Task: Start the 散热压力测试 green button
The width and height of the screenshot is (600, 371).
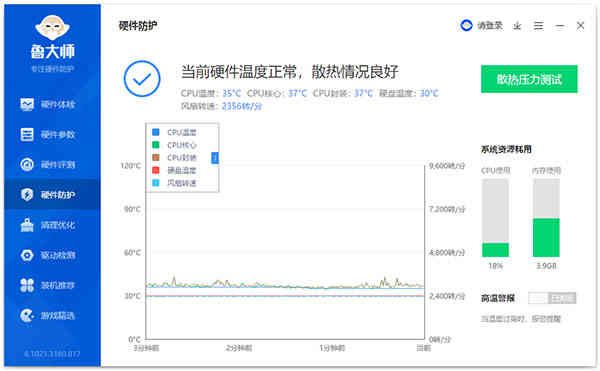Action: coord(529,79)
